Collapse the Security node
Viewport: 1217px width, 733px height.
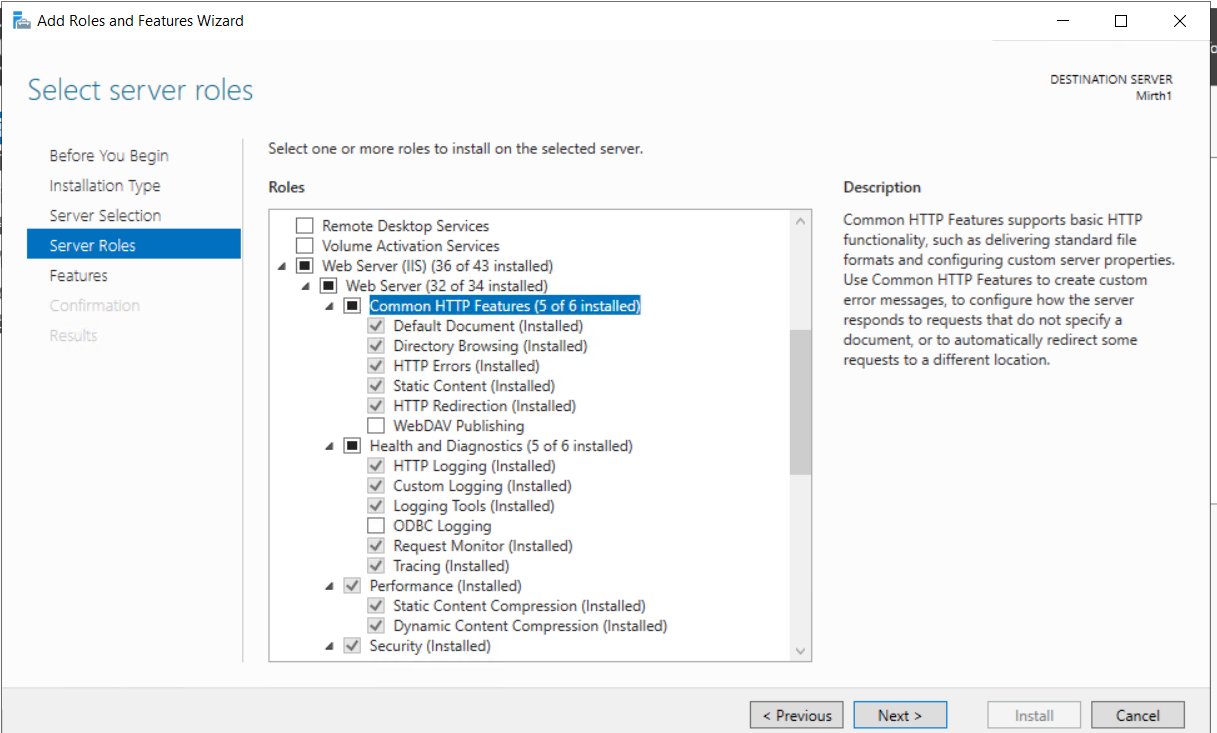330,647
